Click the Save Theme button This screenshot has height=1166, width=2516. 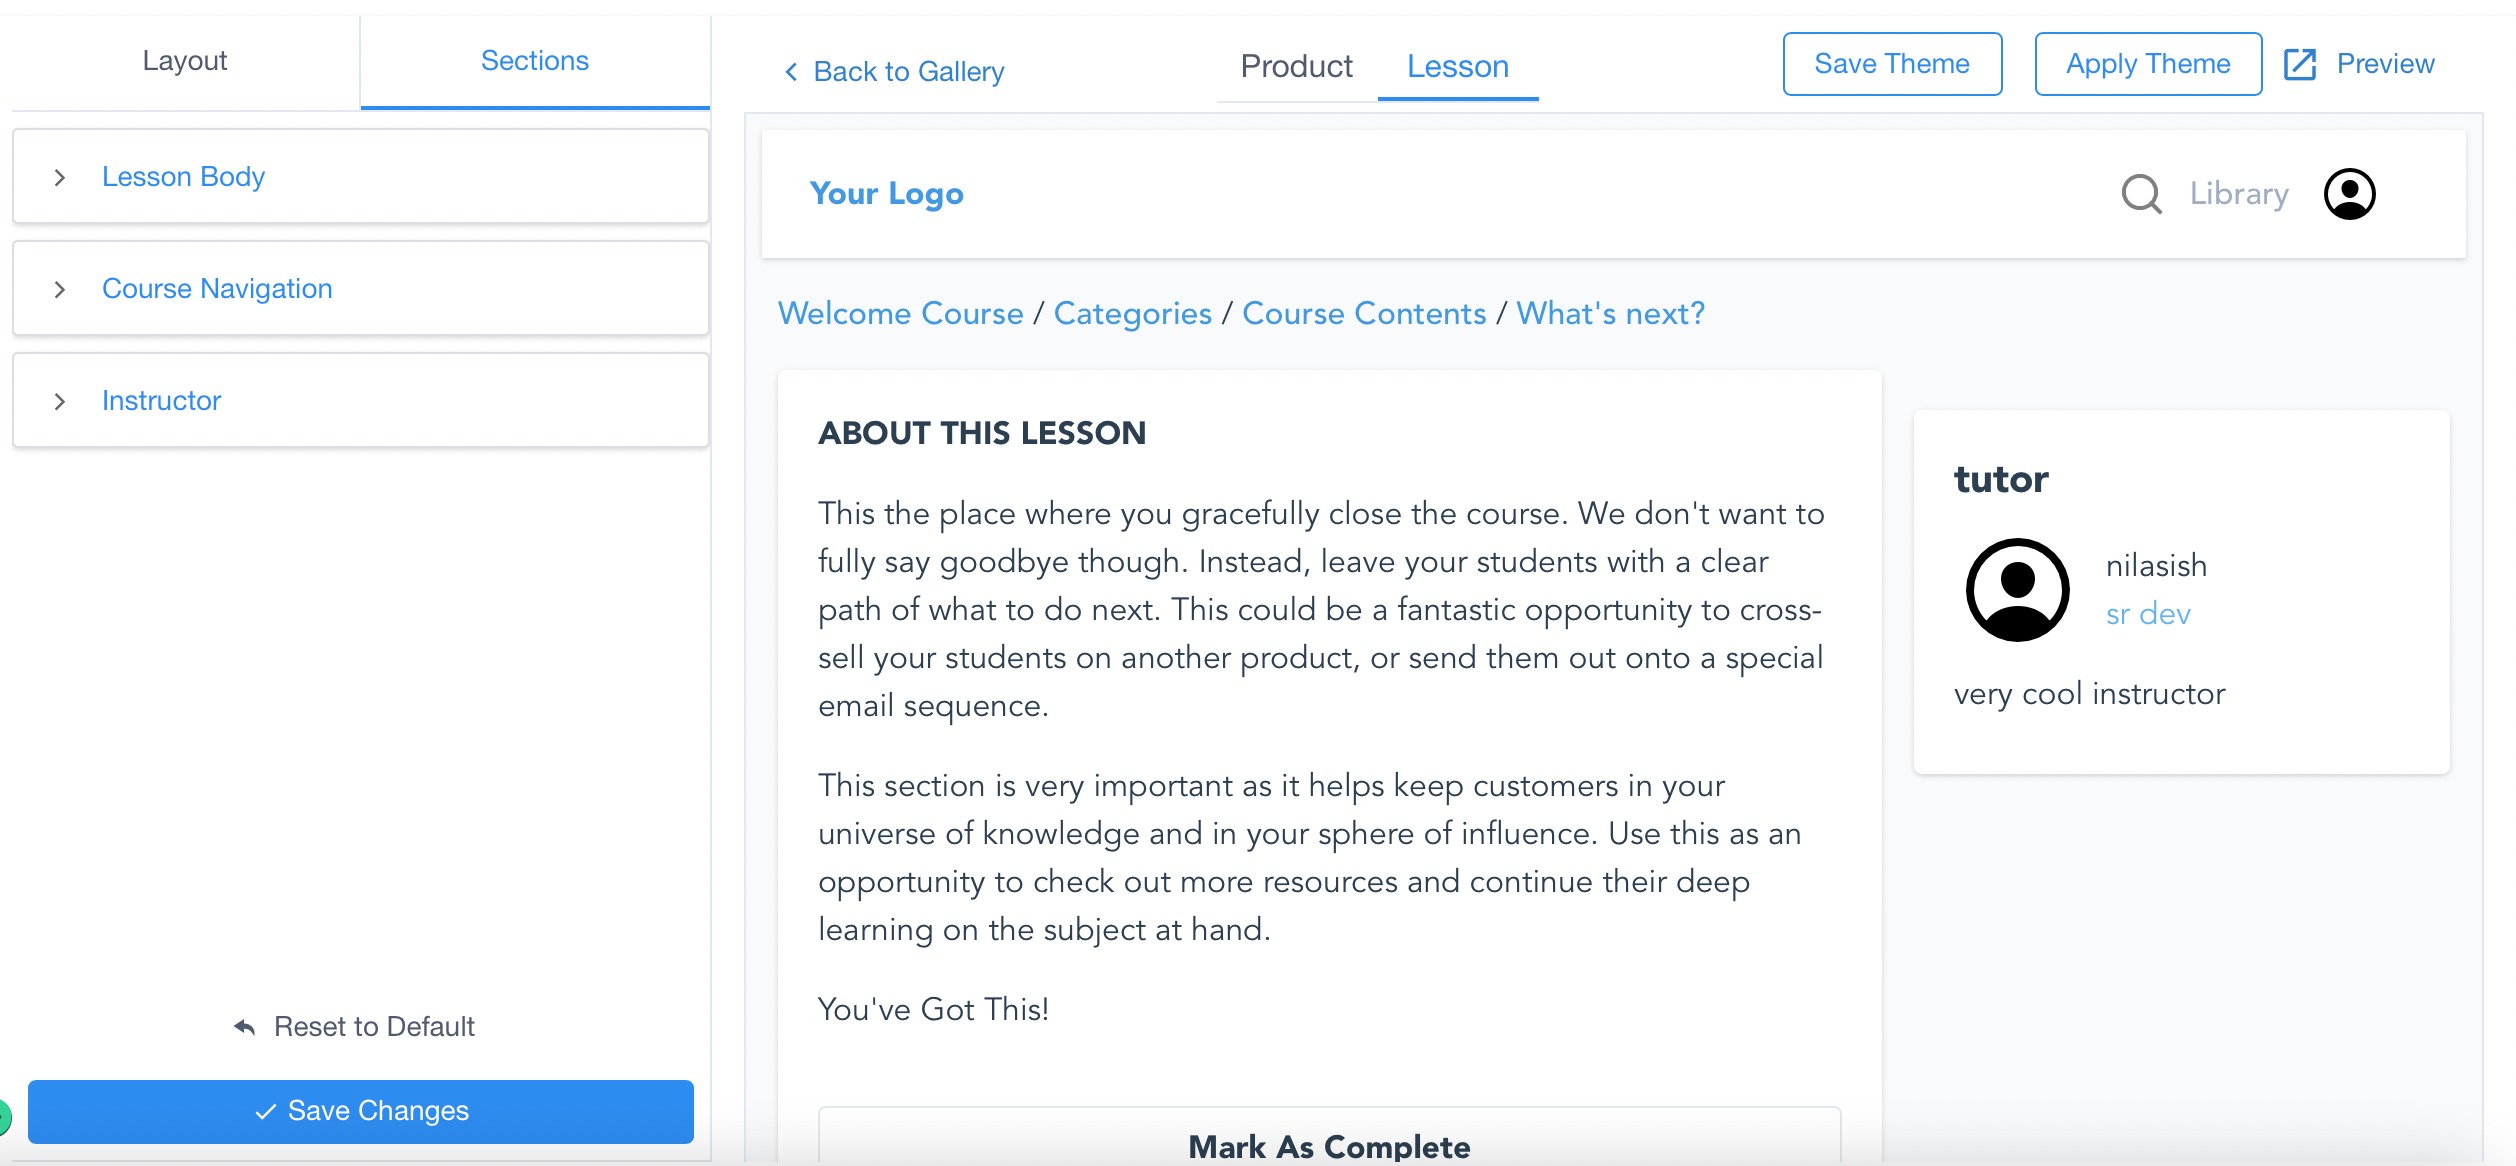tap(1892, 64)
